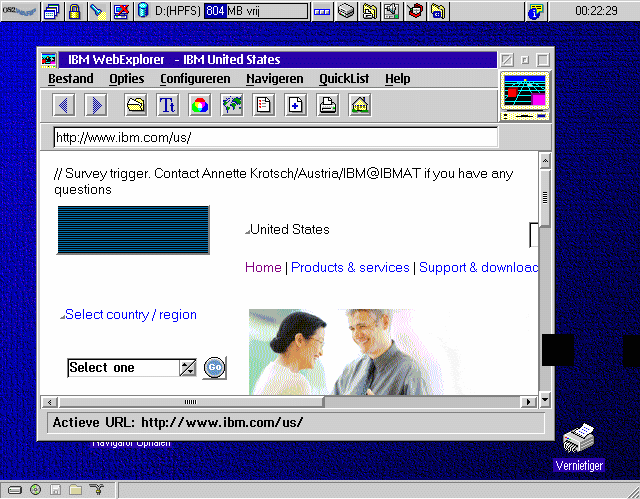Click the world map WebMap toolbar icon
640x499 pixels.
click(x=231, y=105)
